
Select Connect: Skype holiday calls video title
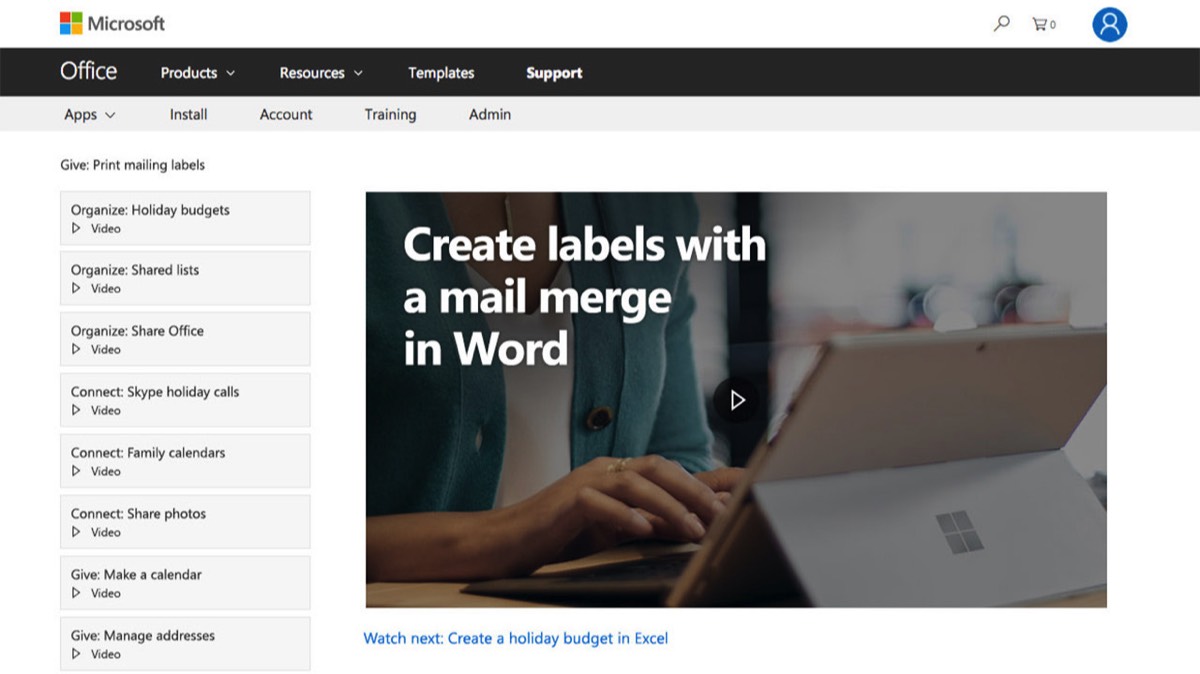155,392
